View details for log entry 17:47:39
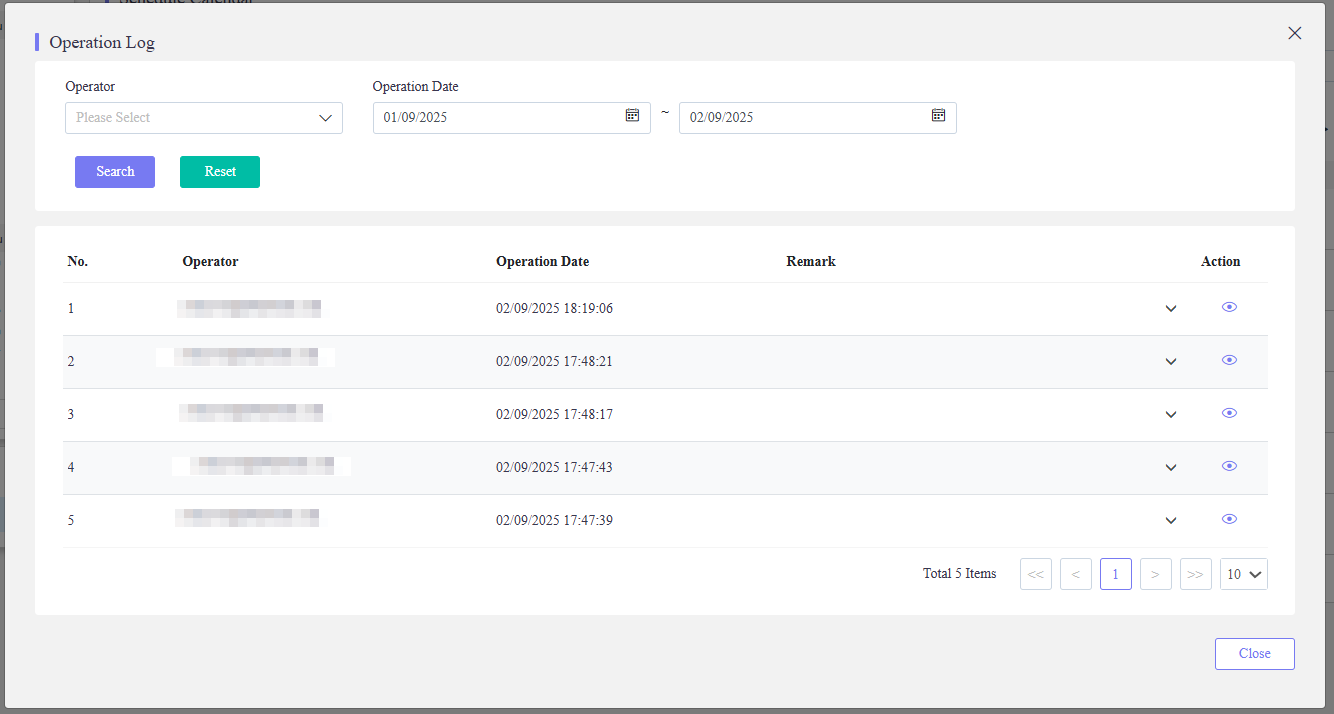Image resolution: width=1334 pixels, height=714 pixels. coord(1229,519)
